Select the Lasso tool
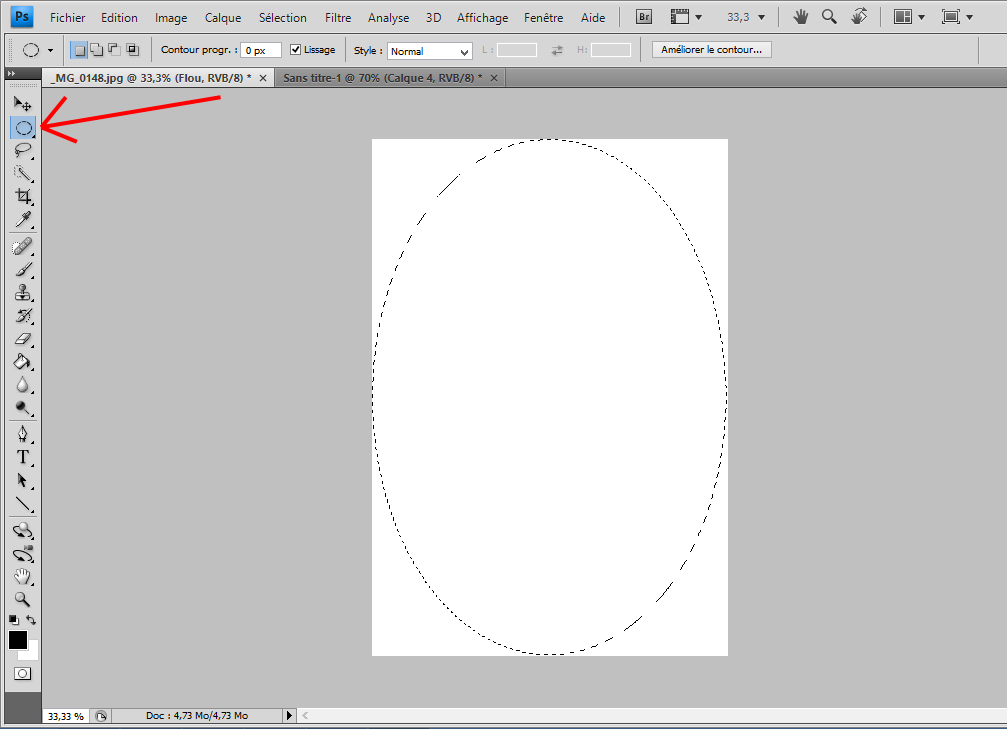The height and width of the screenshot is (729, 1007). [23, 150]
